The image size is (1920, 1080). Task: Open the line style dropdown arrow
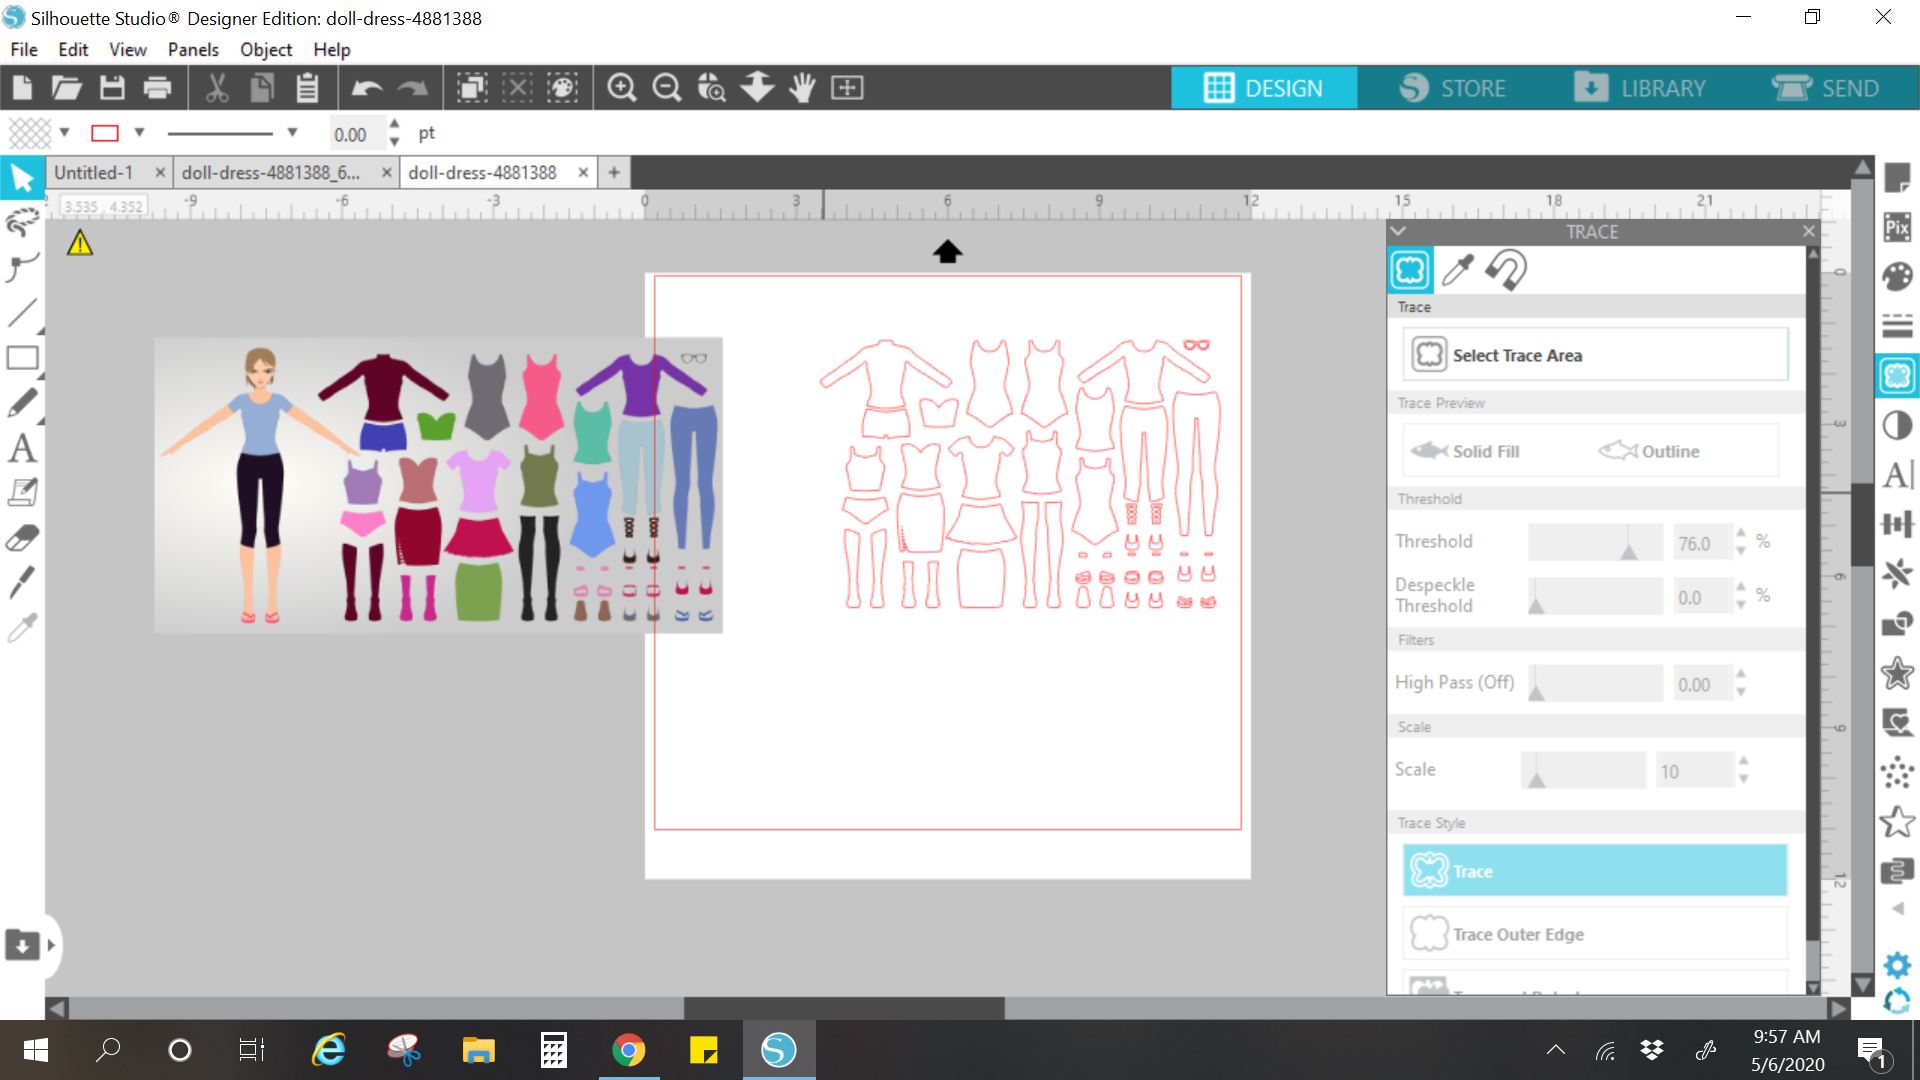292,132
